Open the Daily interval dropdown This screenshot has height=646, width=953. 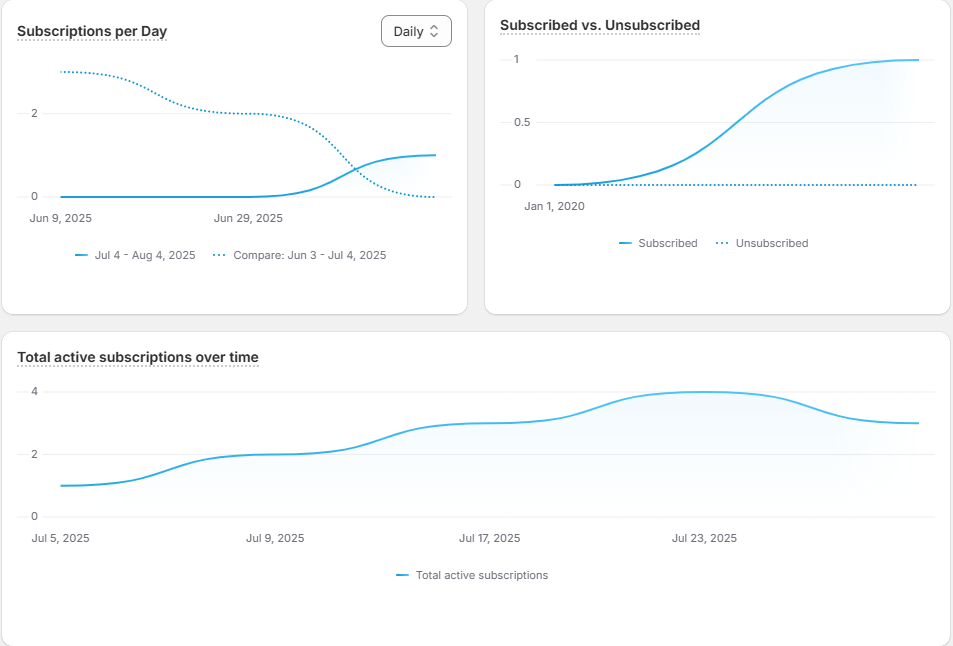tap(416, 31)
